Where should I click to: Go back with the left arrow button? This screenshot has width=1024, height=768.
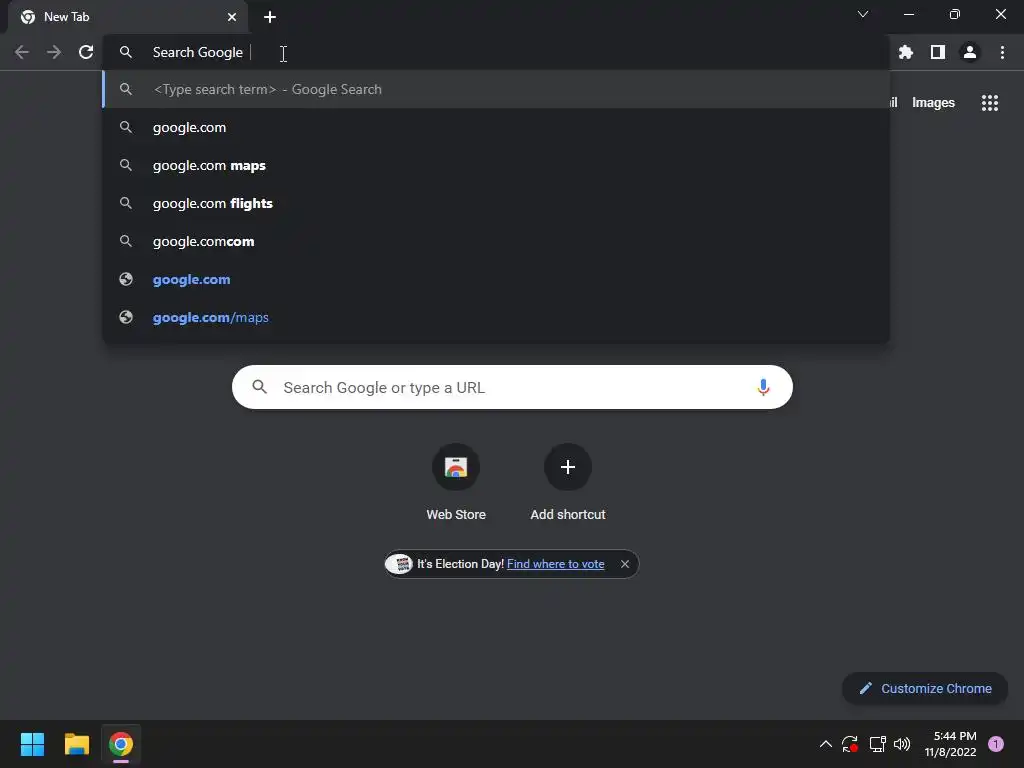point(22,52)
